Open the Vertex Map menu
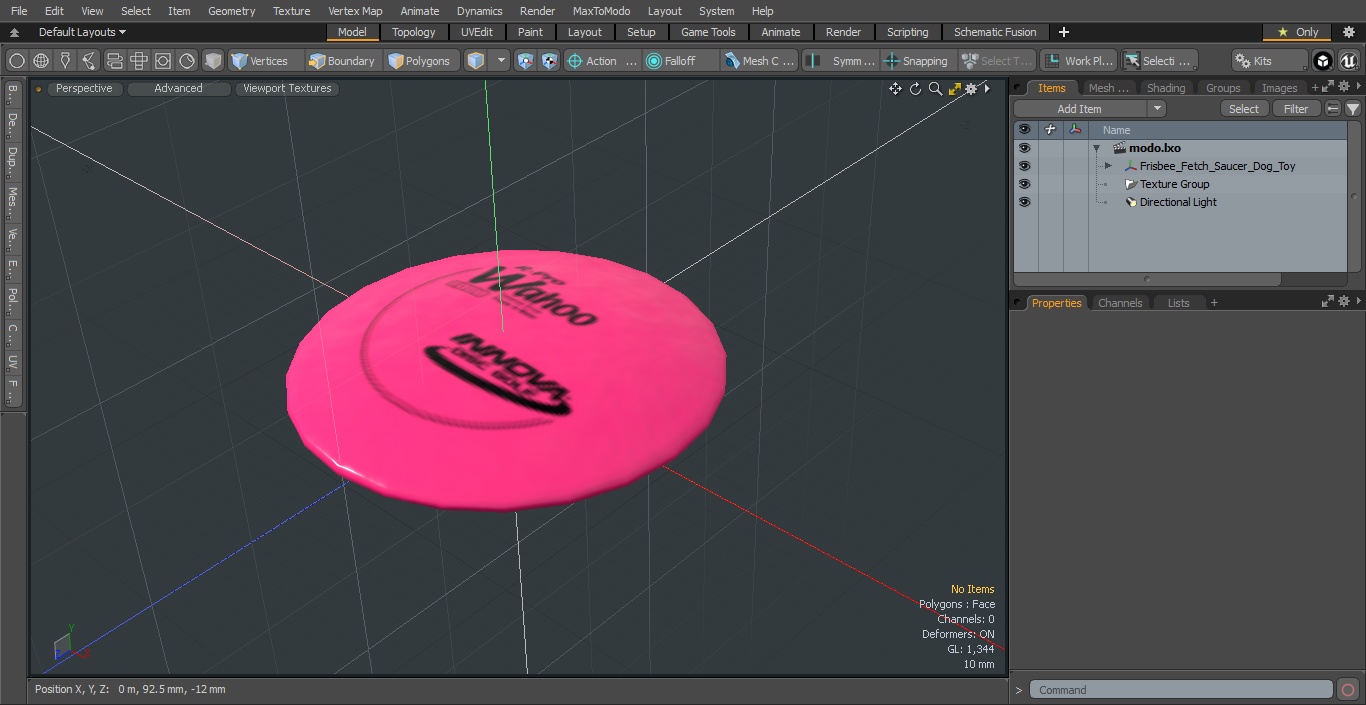Screen dimensions: 1366x705 pos(355,11)
